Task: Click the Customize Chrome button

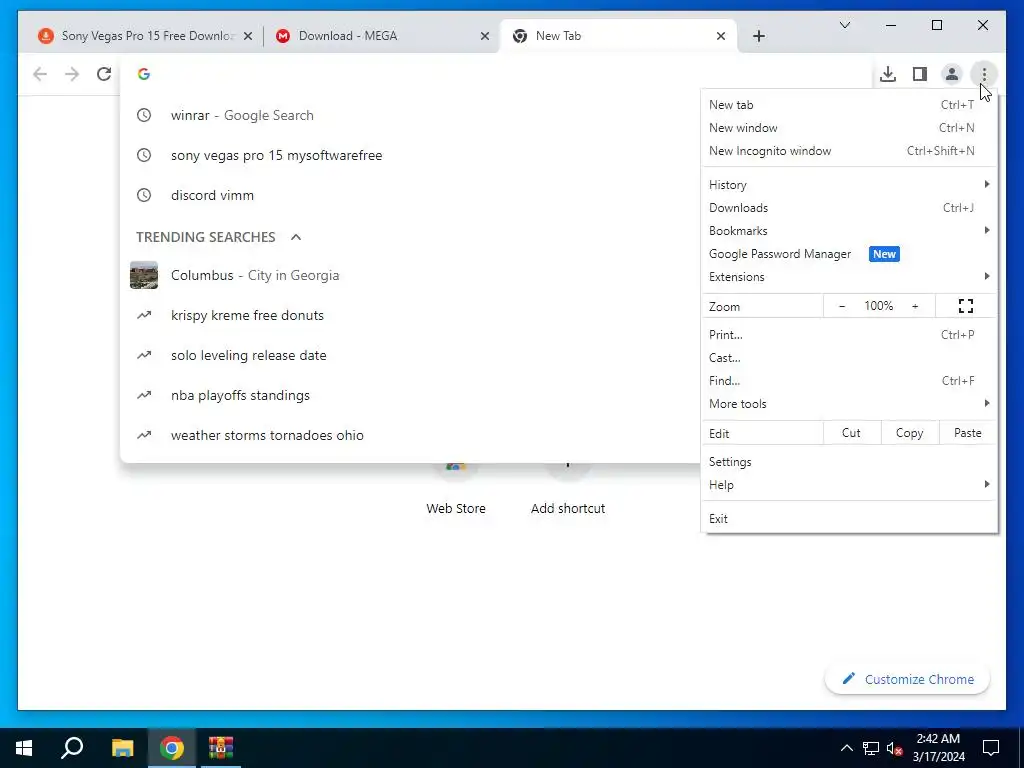Action: coord(907,679)
